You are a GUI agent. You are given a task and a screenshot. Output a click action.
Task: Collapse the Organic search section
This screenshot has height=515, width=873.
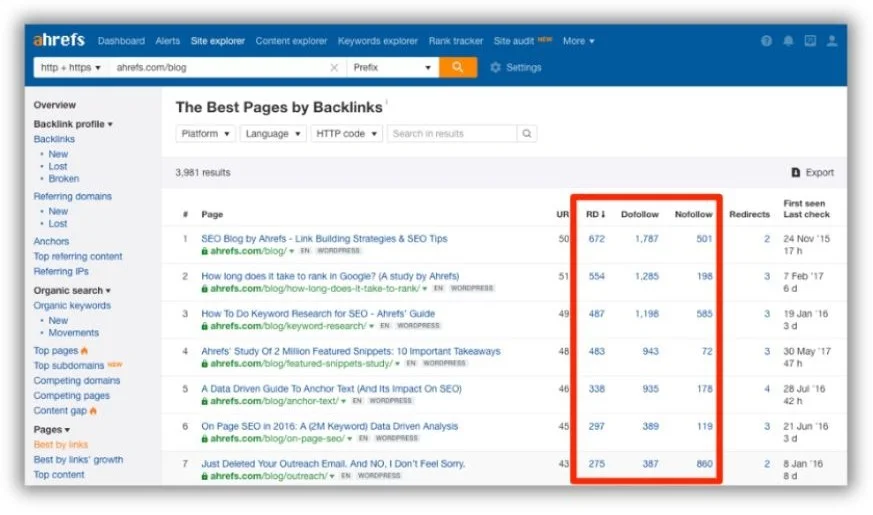click(72, 291)
